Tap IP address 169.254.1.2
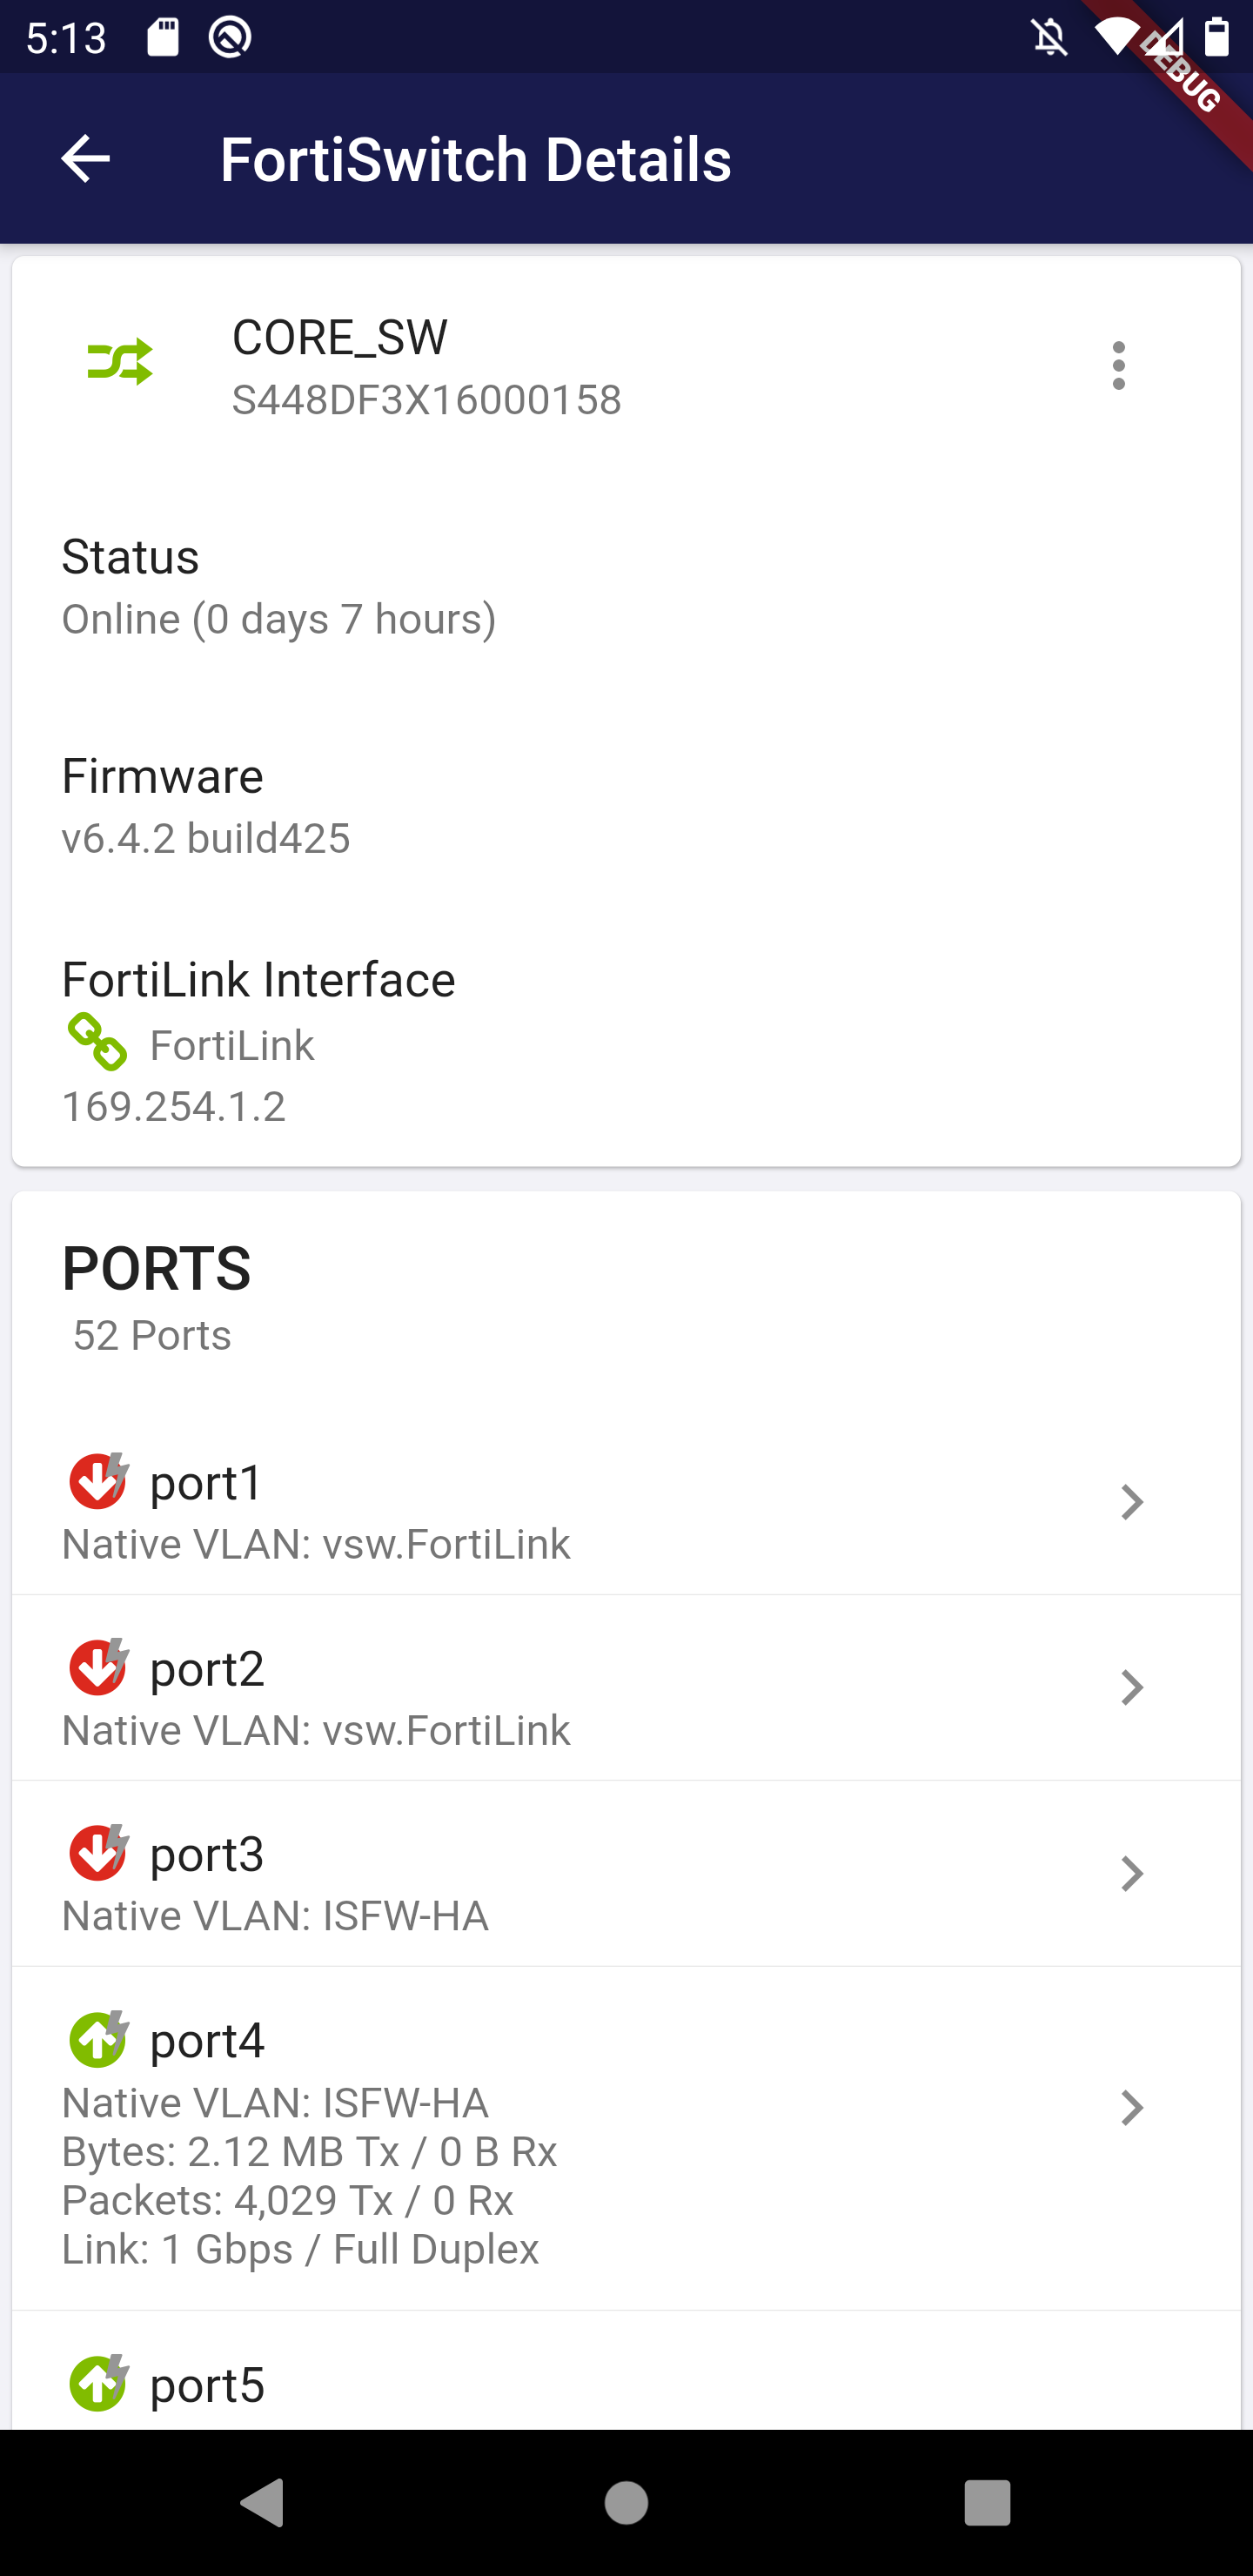This screenshot has width=1253, height=2576. point(174,1107)
